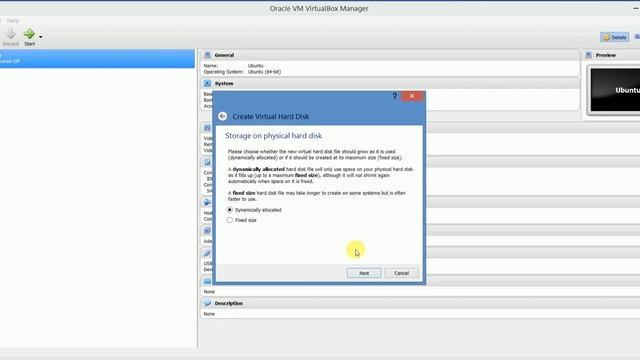640x360 pixels.
Task: Click the Description section icon
Action: coord(207,303)
